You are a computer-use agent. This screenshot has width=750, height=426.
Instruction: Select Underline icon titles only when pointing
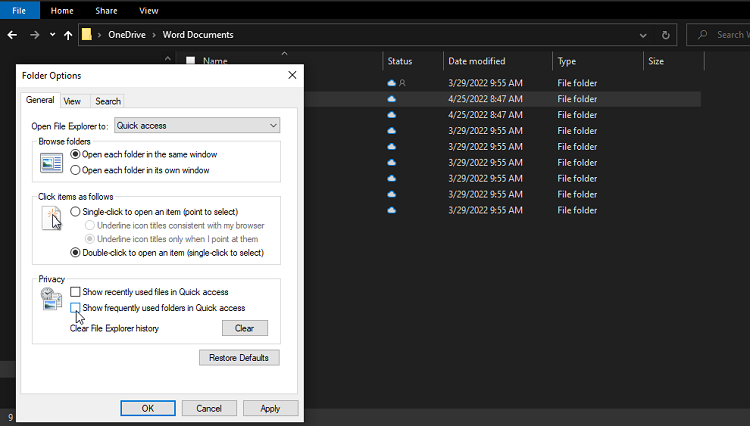click(89, 239)
